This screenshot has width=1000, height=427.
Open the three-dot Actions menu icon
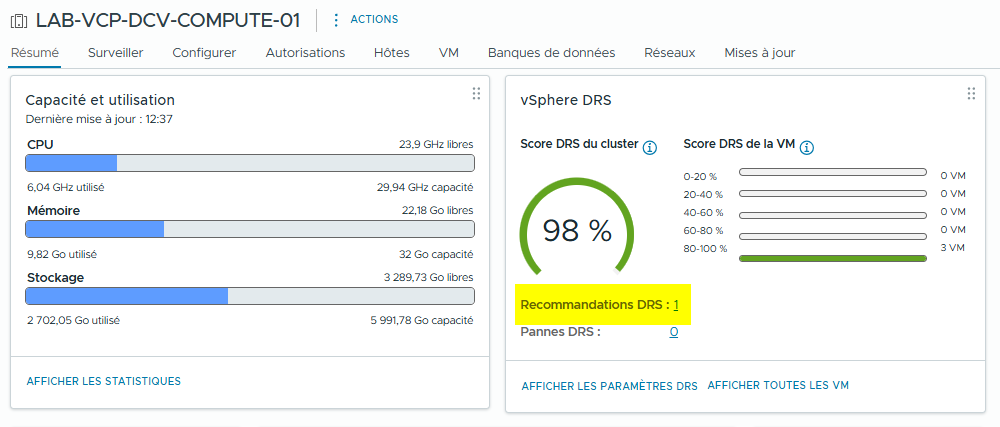click(336, 20)
